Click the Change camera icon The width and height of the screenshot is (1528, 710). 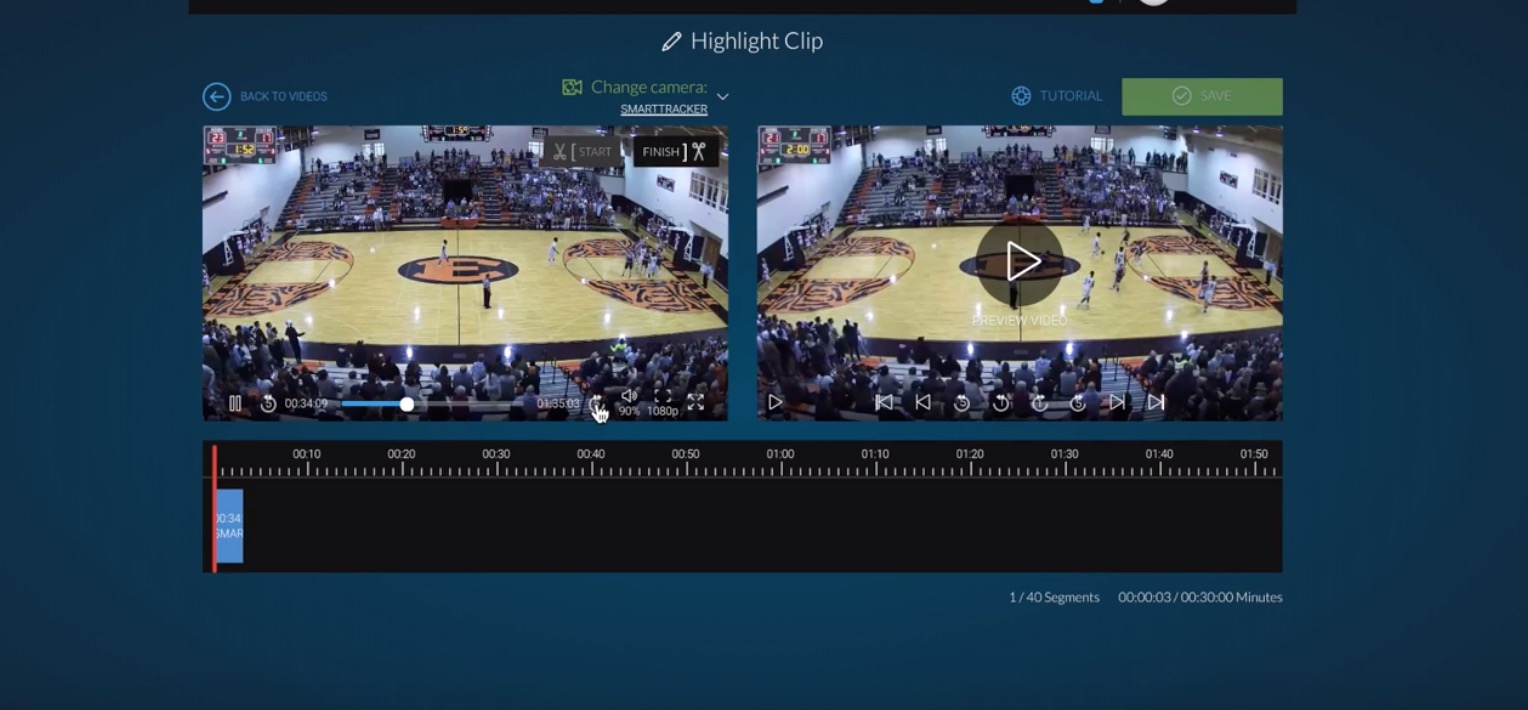tap(571, 87)
